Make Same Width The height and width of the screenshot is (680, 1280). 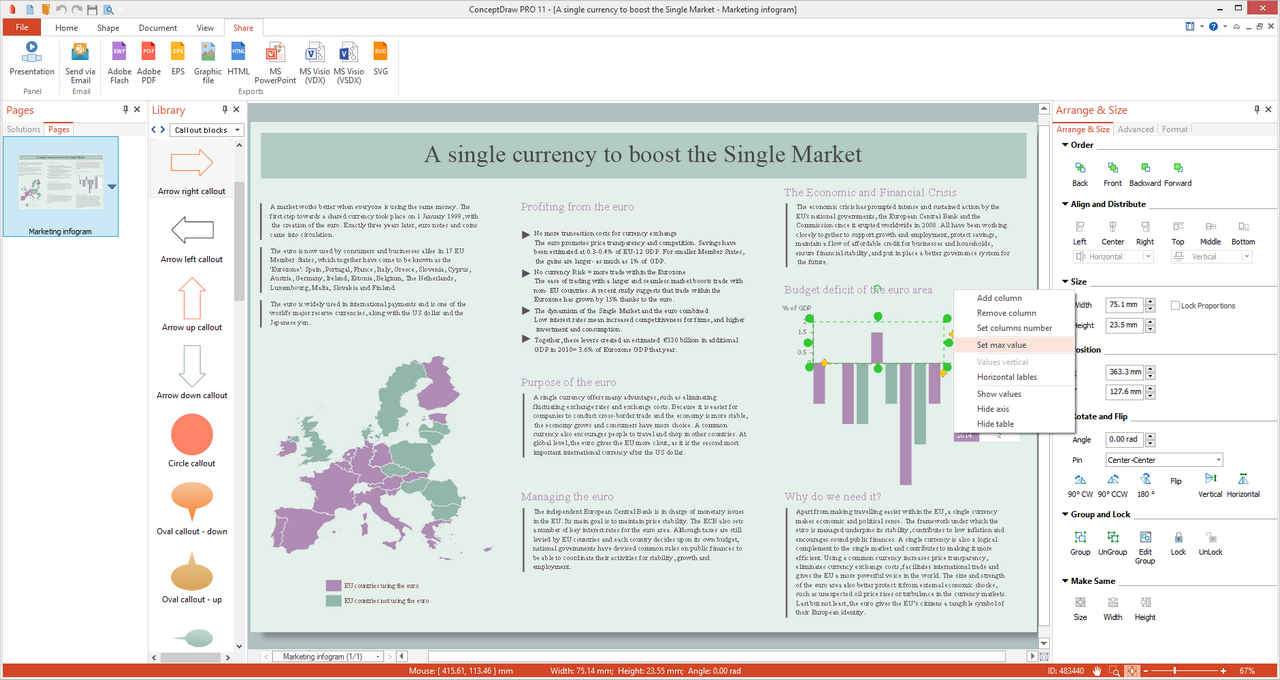click(x=1112, y=609)
